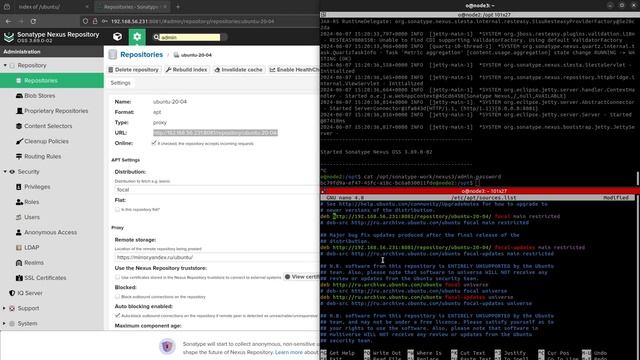Toggle Use Nexus Repository truststore checkbox
The image size is (640, 360).
pos(118,277)
